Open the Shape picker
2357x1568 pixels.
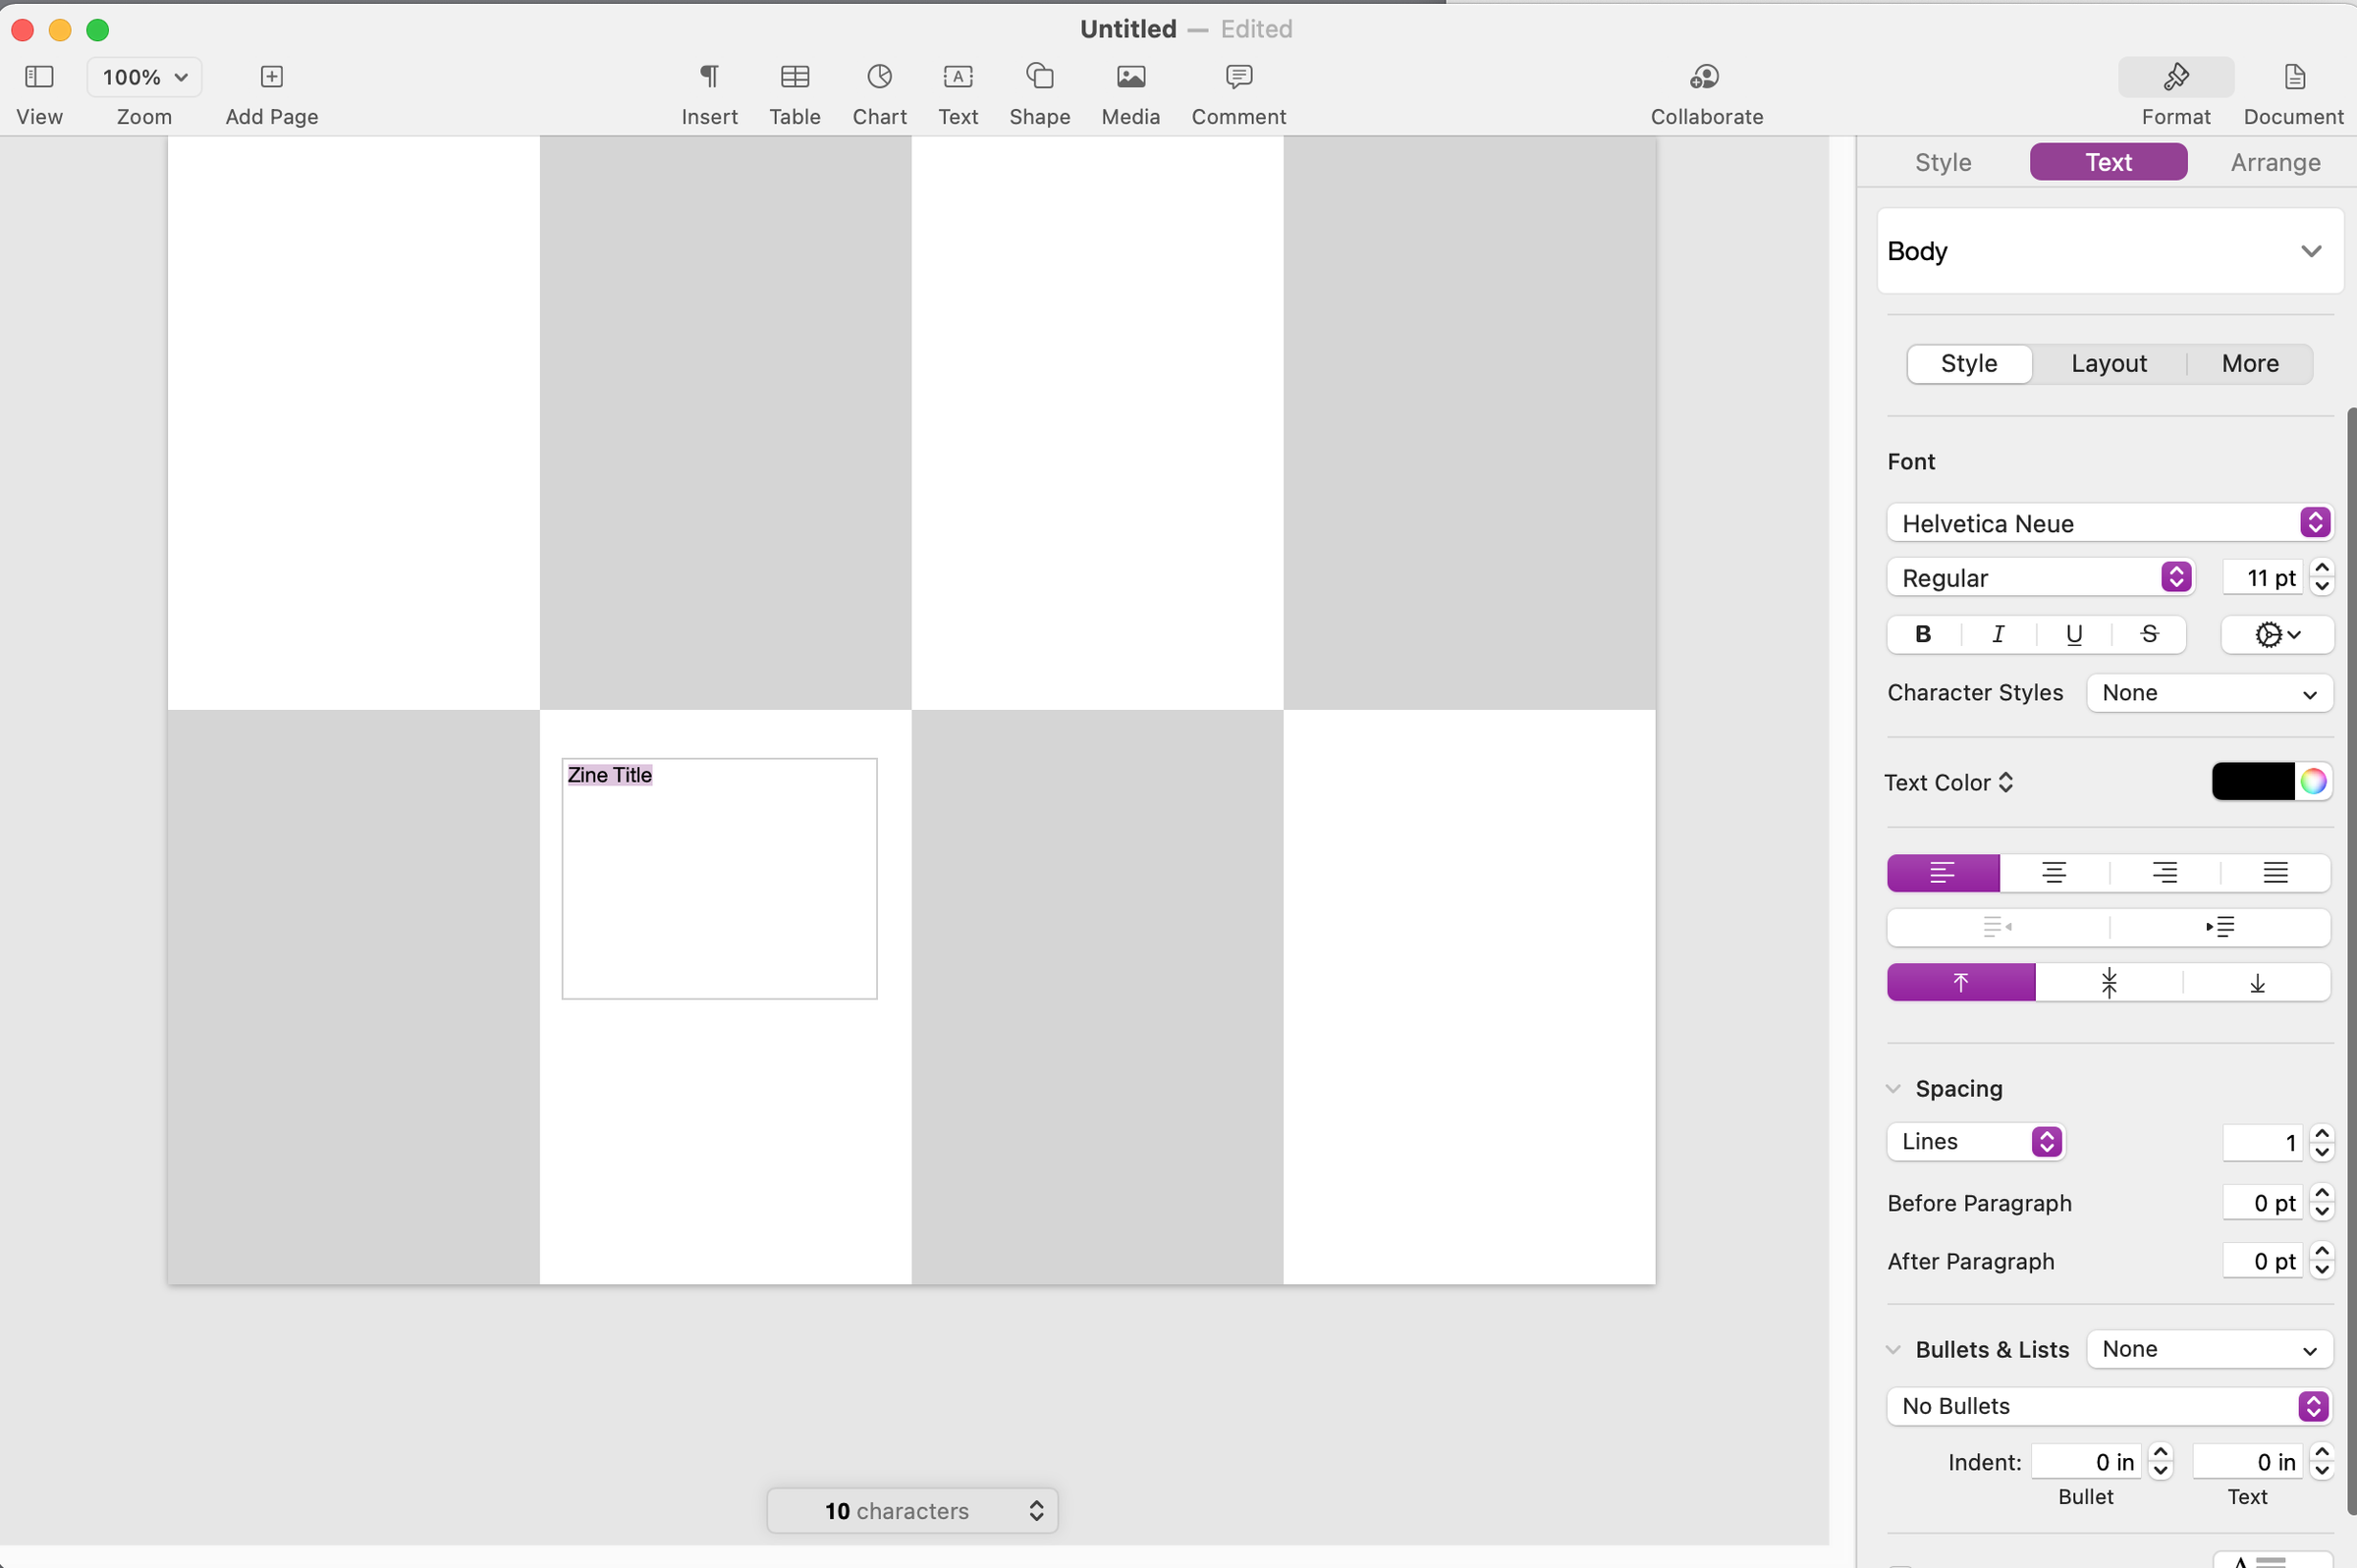(1040, 77)
